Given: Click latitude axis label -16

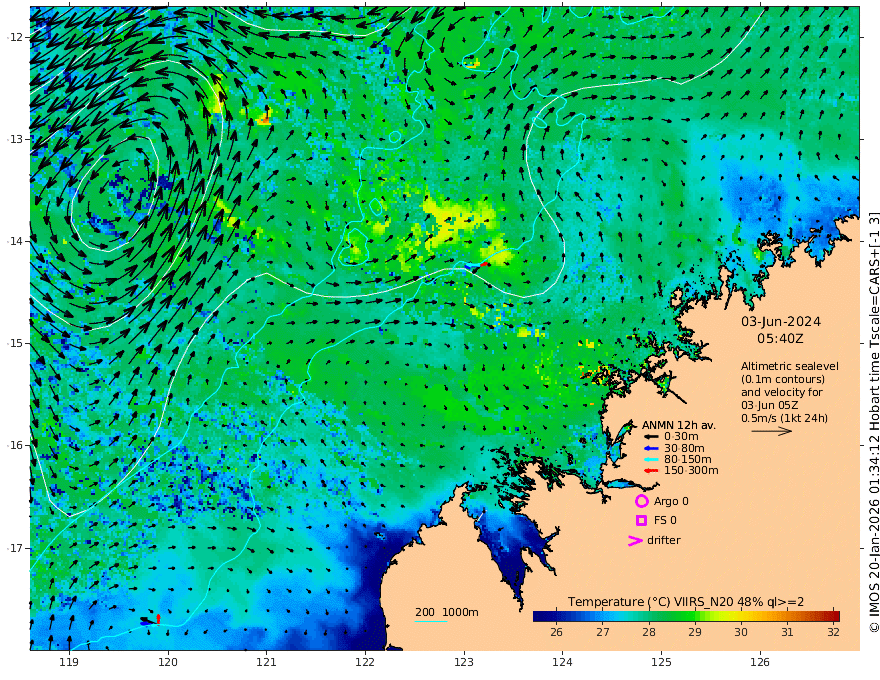Looking at the screenshot, I should click(15, 445).
